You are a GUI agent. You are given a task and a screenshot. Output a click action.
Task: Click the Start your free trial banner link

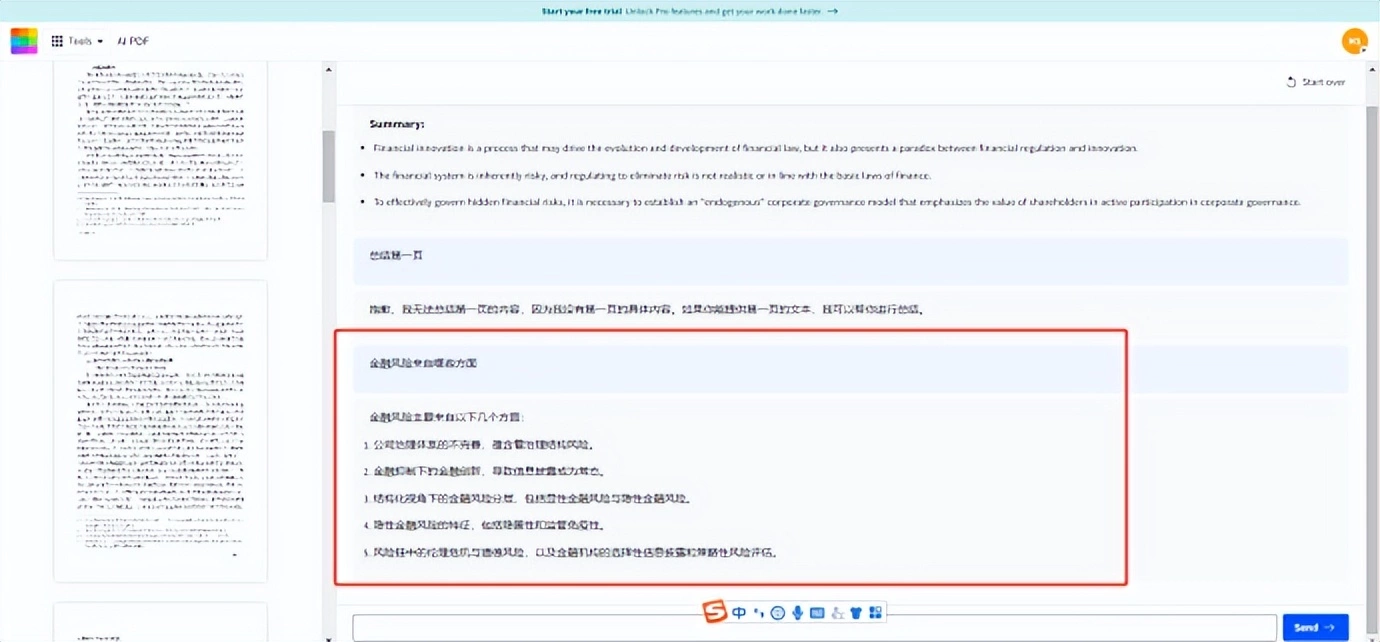tap(689, 11)
